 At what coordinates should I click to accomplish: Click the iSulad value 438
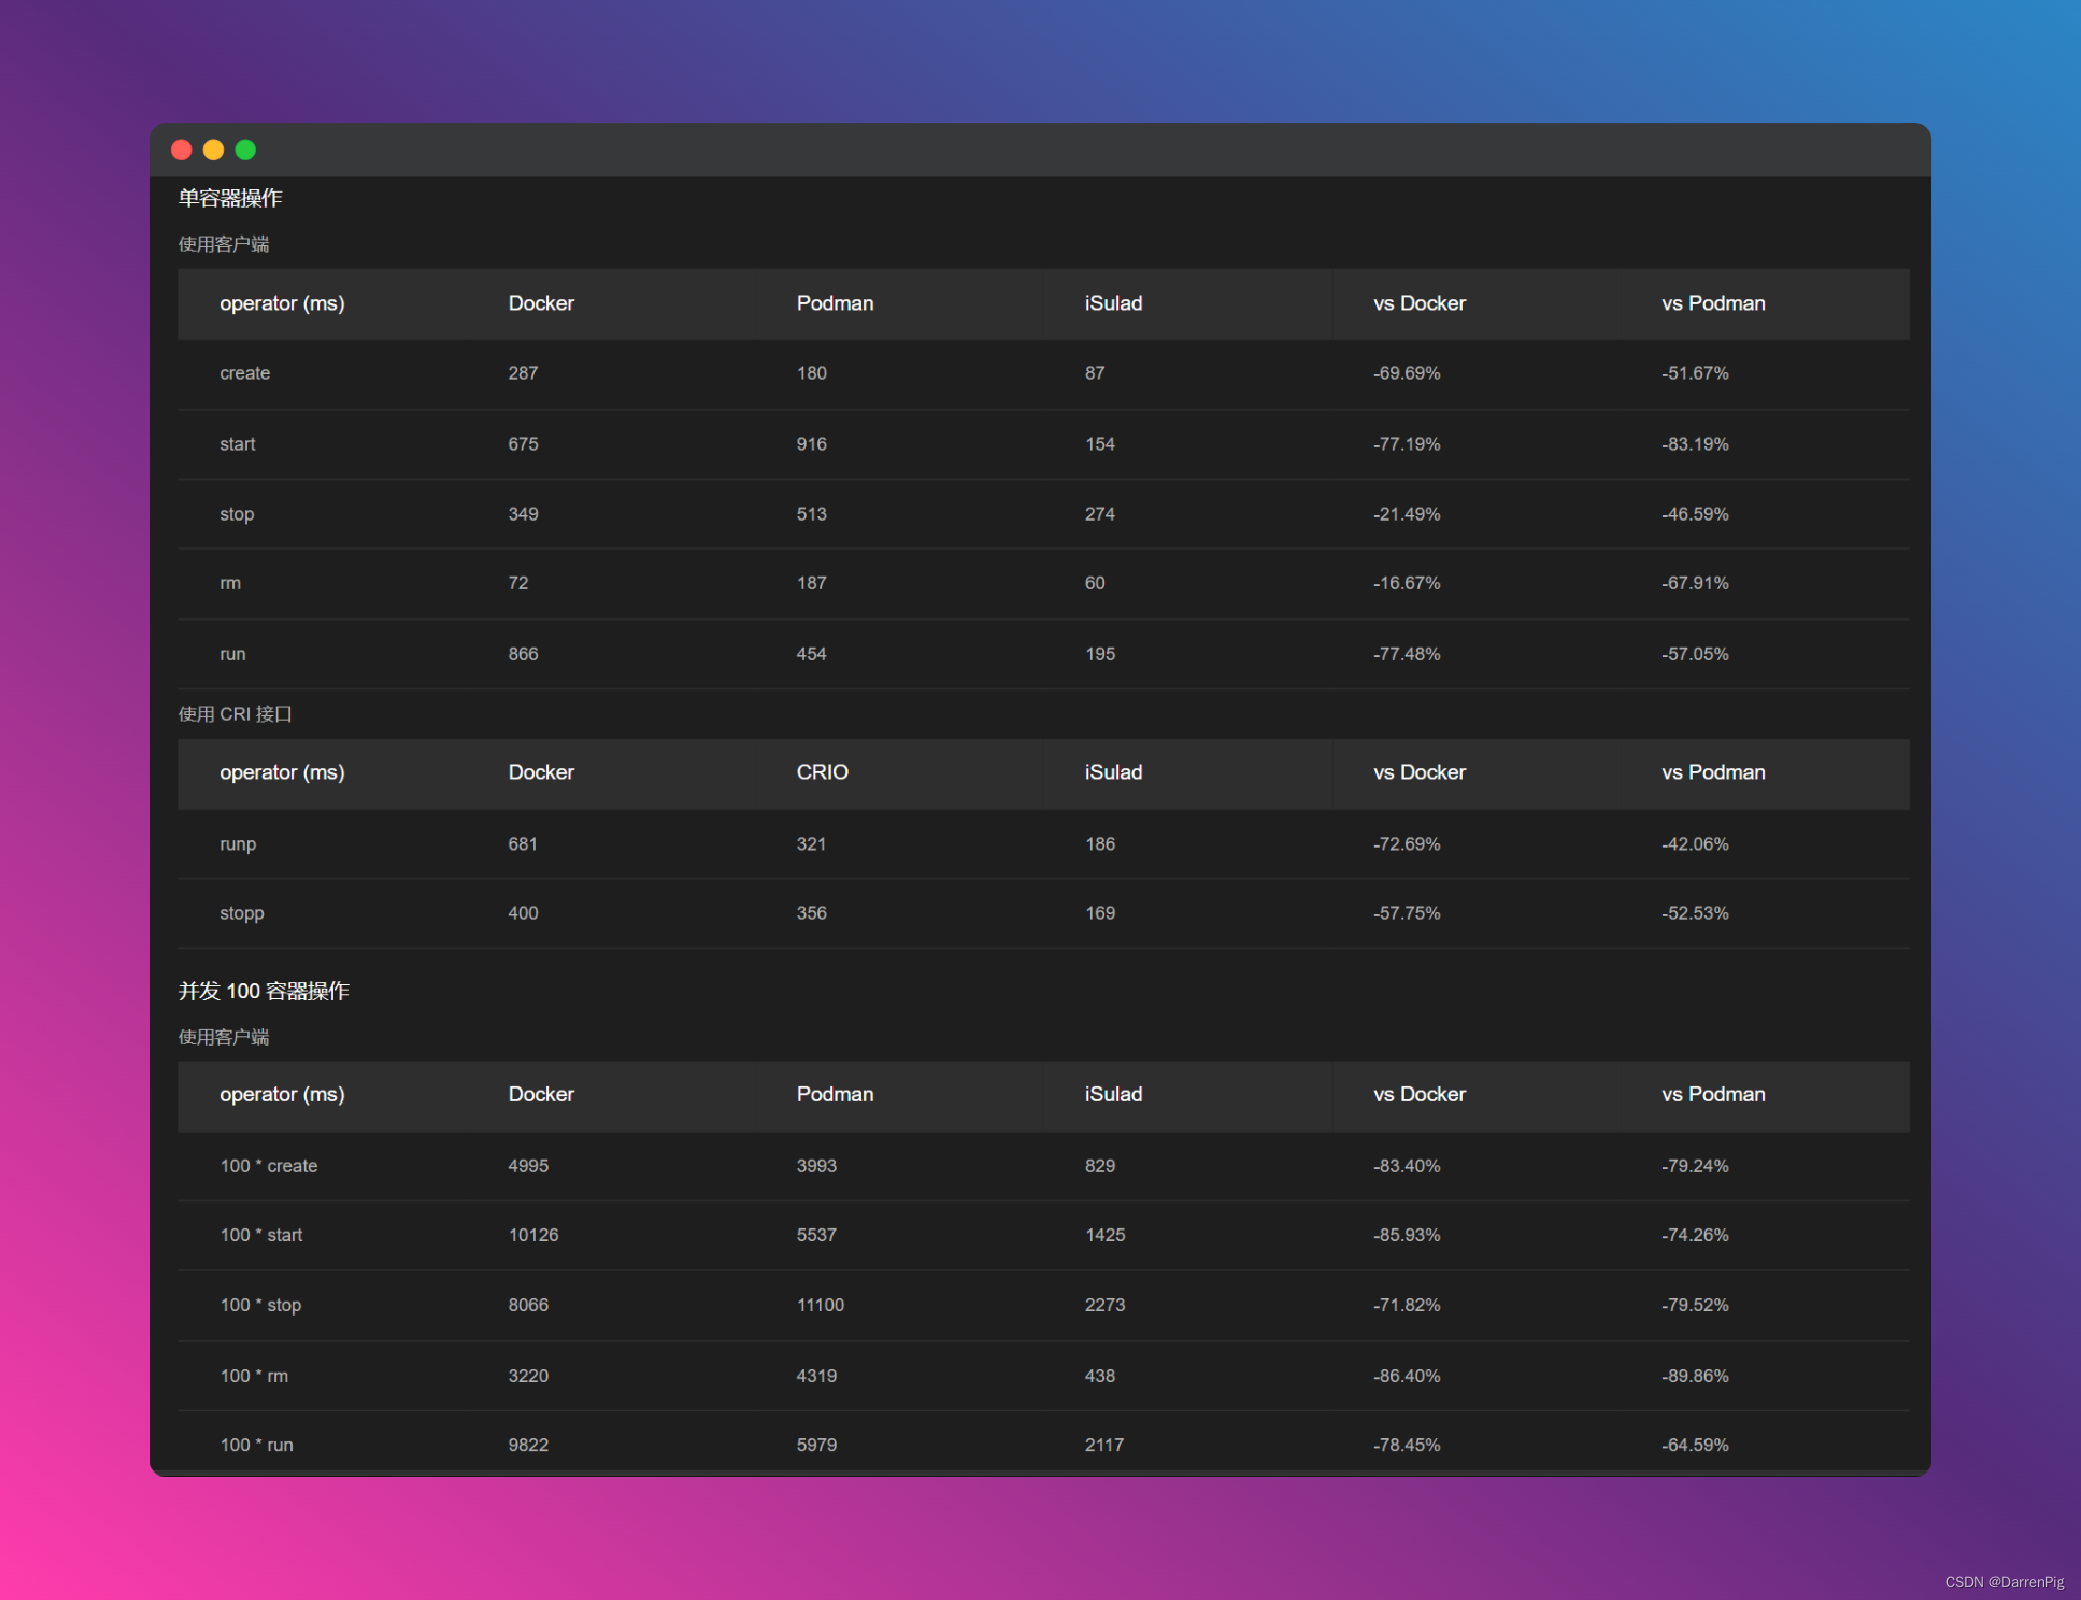coord(1100,1376)
